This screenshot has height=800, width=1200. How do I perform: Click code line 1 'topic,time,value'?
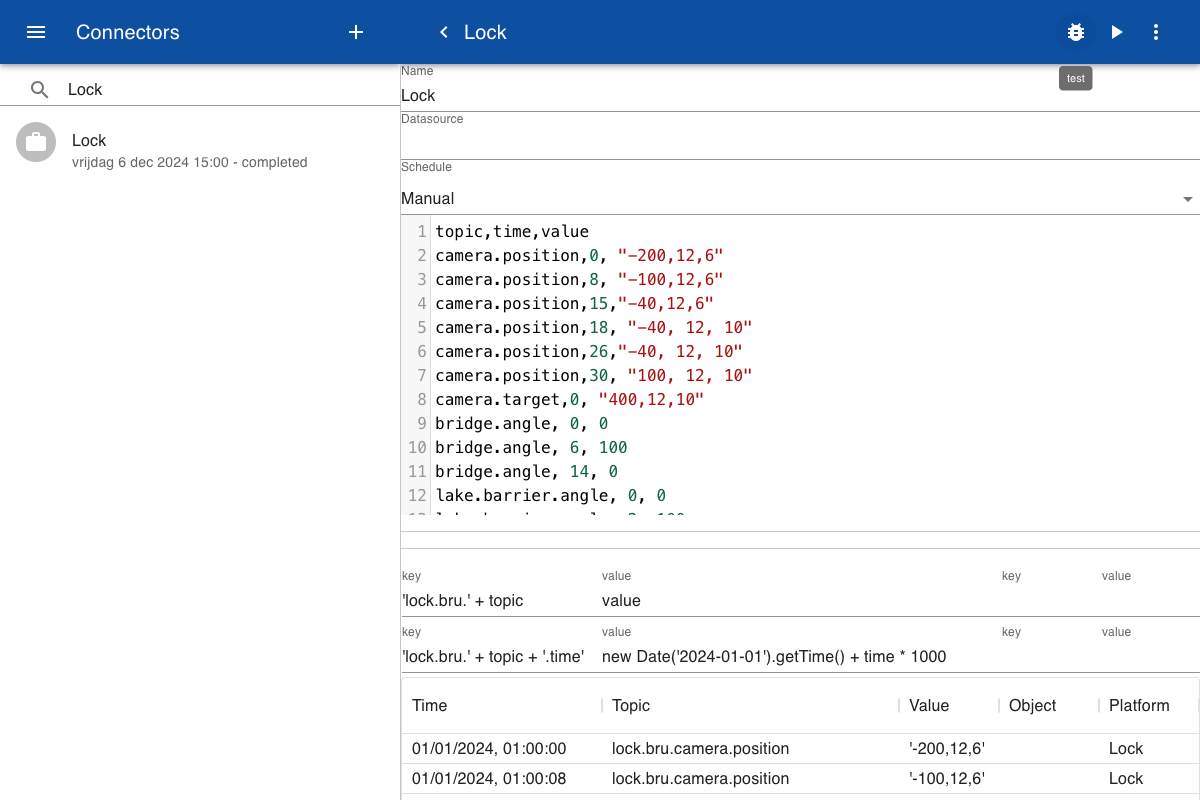point(512,231)
